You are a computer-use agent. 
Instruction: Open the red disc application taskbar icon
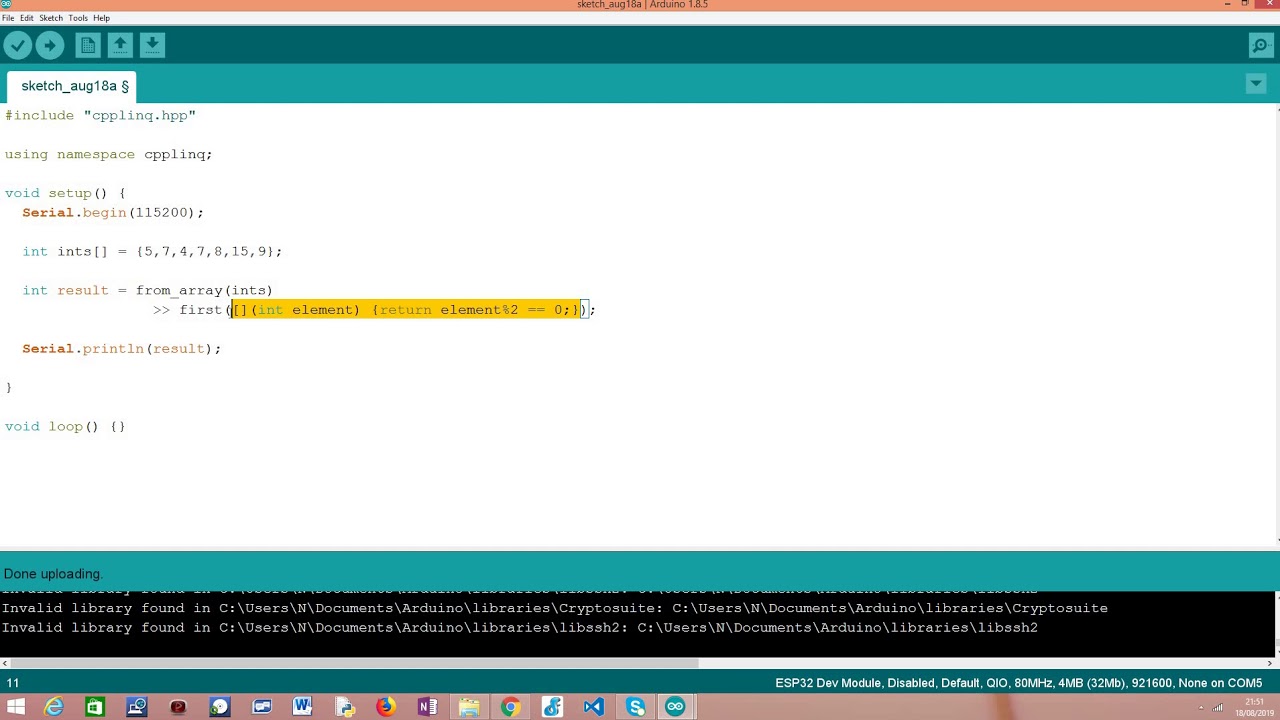[178, 707]
